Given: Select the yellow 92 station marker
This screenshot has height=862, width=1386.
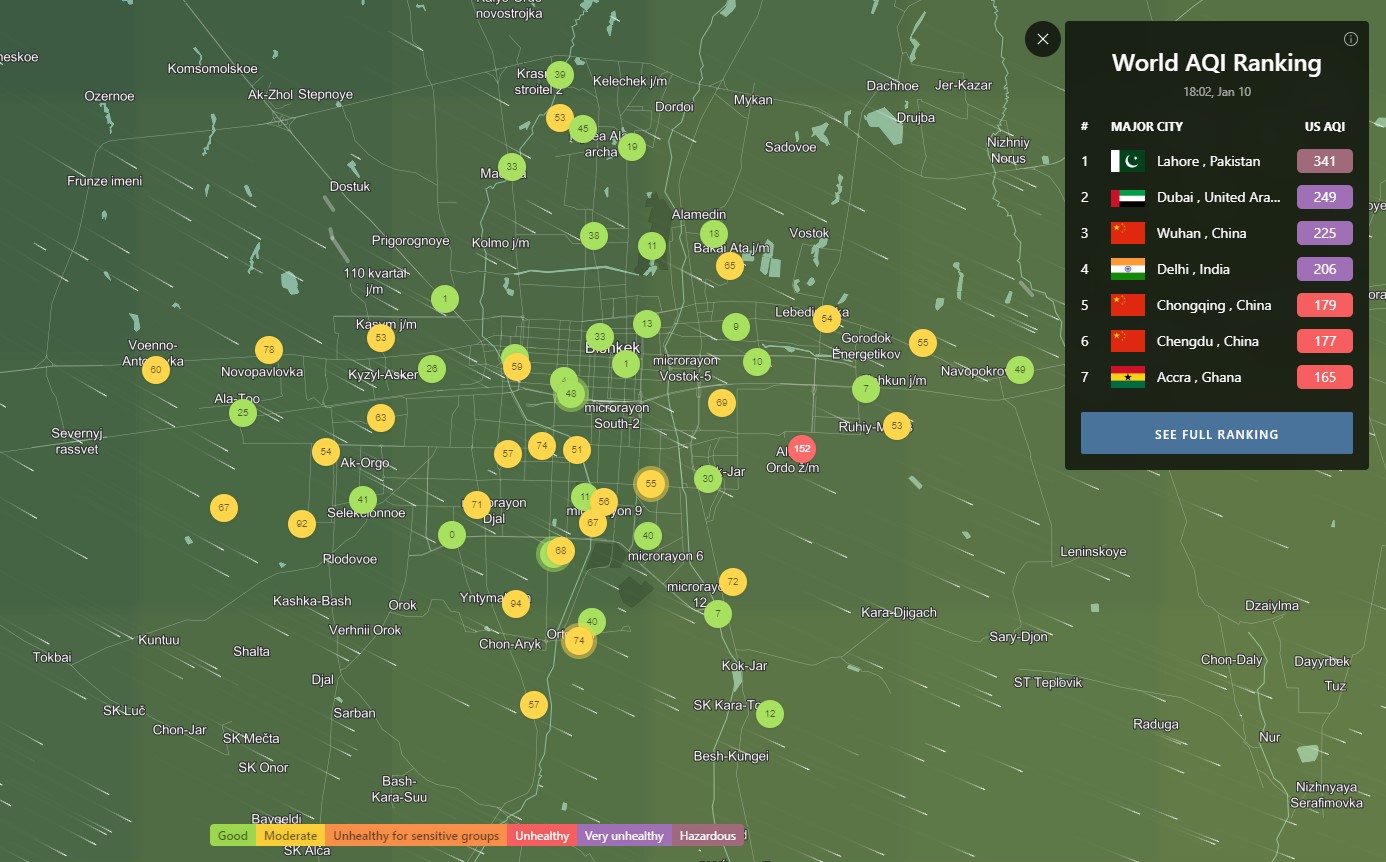Looking at the screenshot, I should 301,523.
